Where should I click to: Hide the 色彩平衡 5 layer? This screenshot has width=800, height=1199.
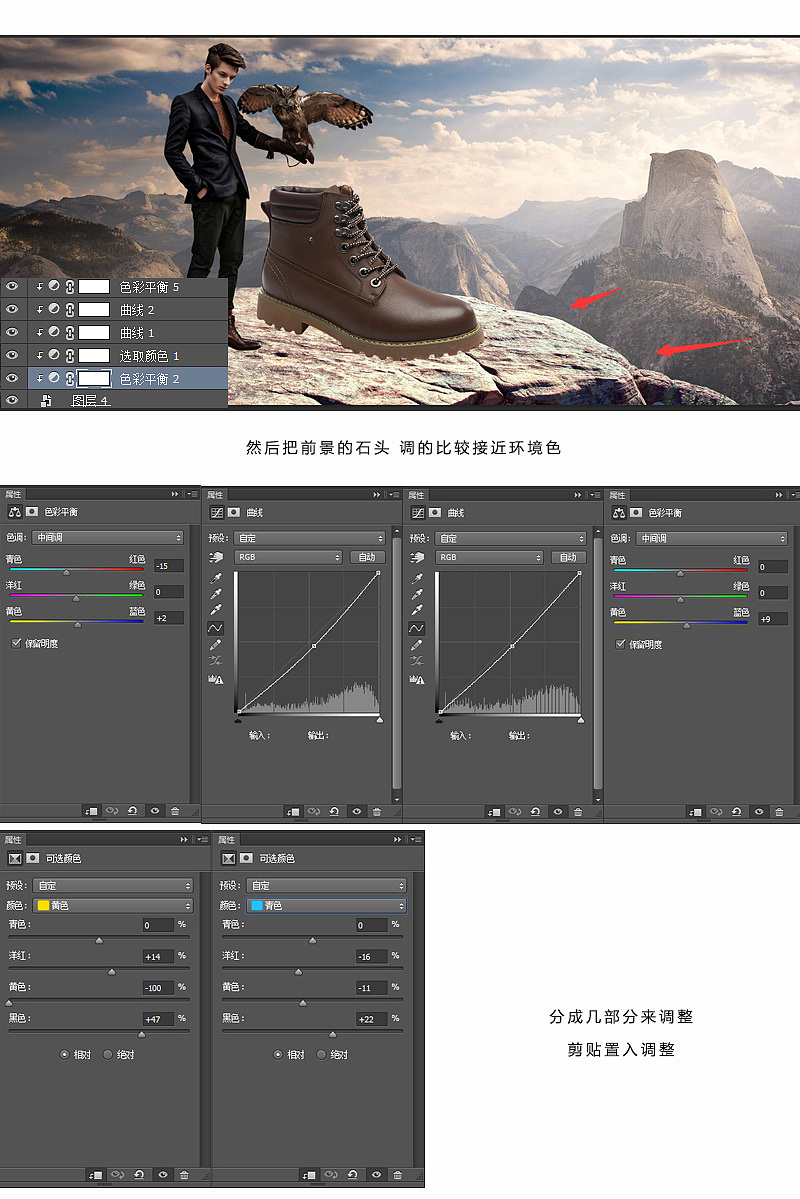click(11, 287)
